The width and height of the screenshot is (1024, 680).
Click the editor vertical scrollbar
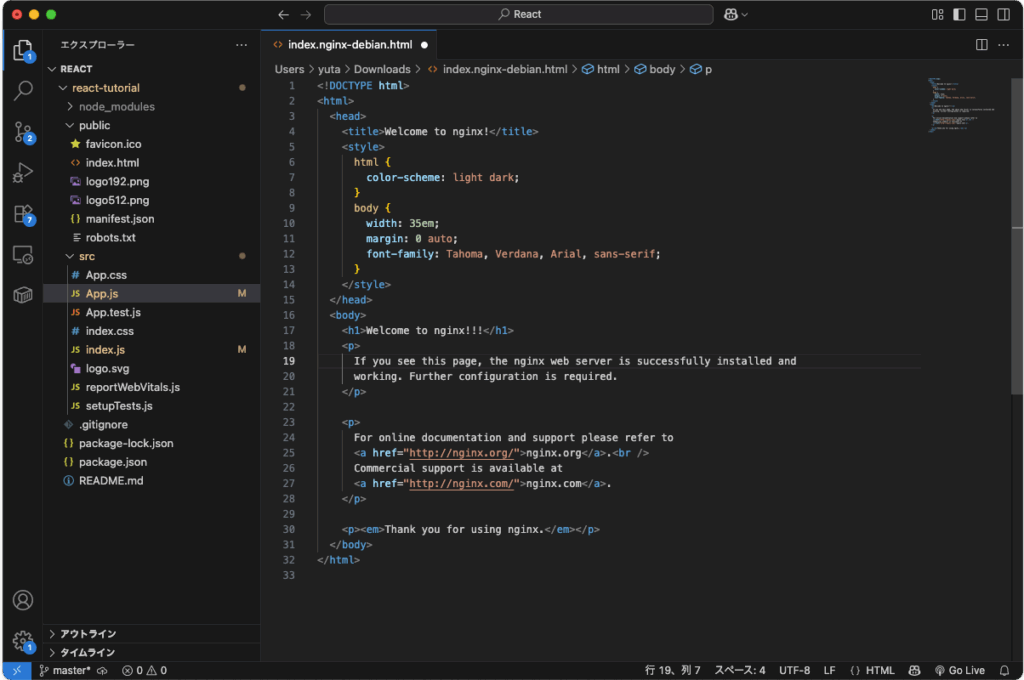coord(1017,235)
